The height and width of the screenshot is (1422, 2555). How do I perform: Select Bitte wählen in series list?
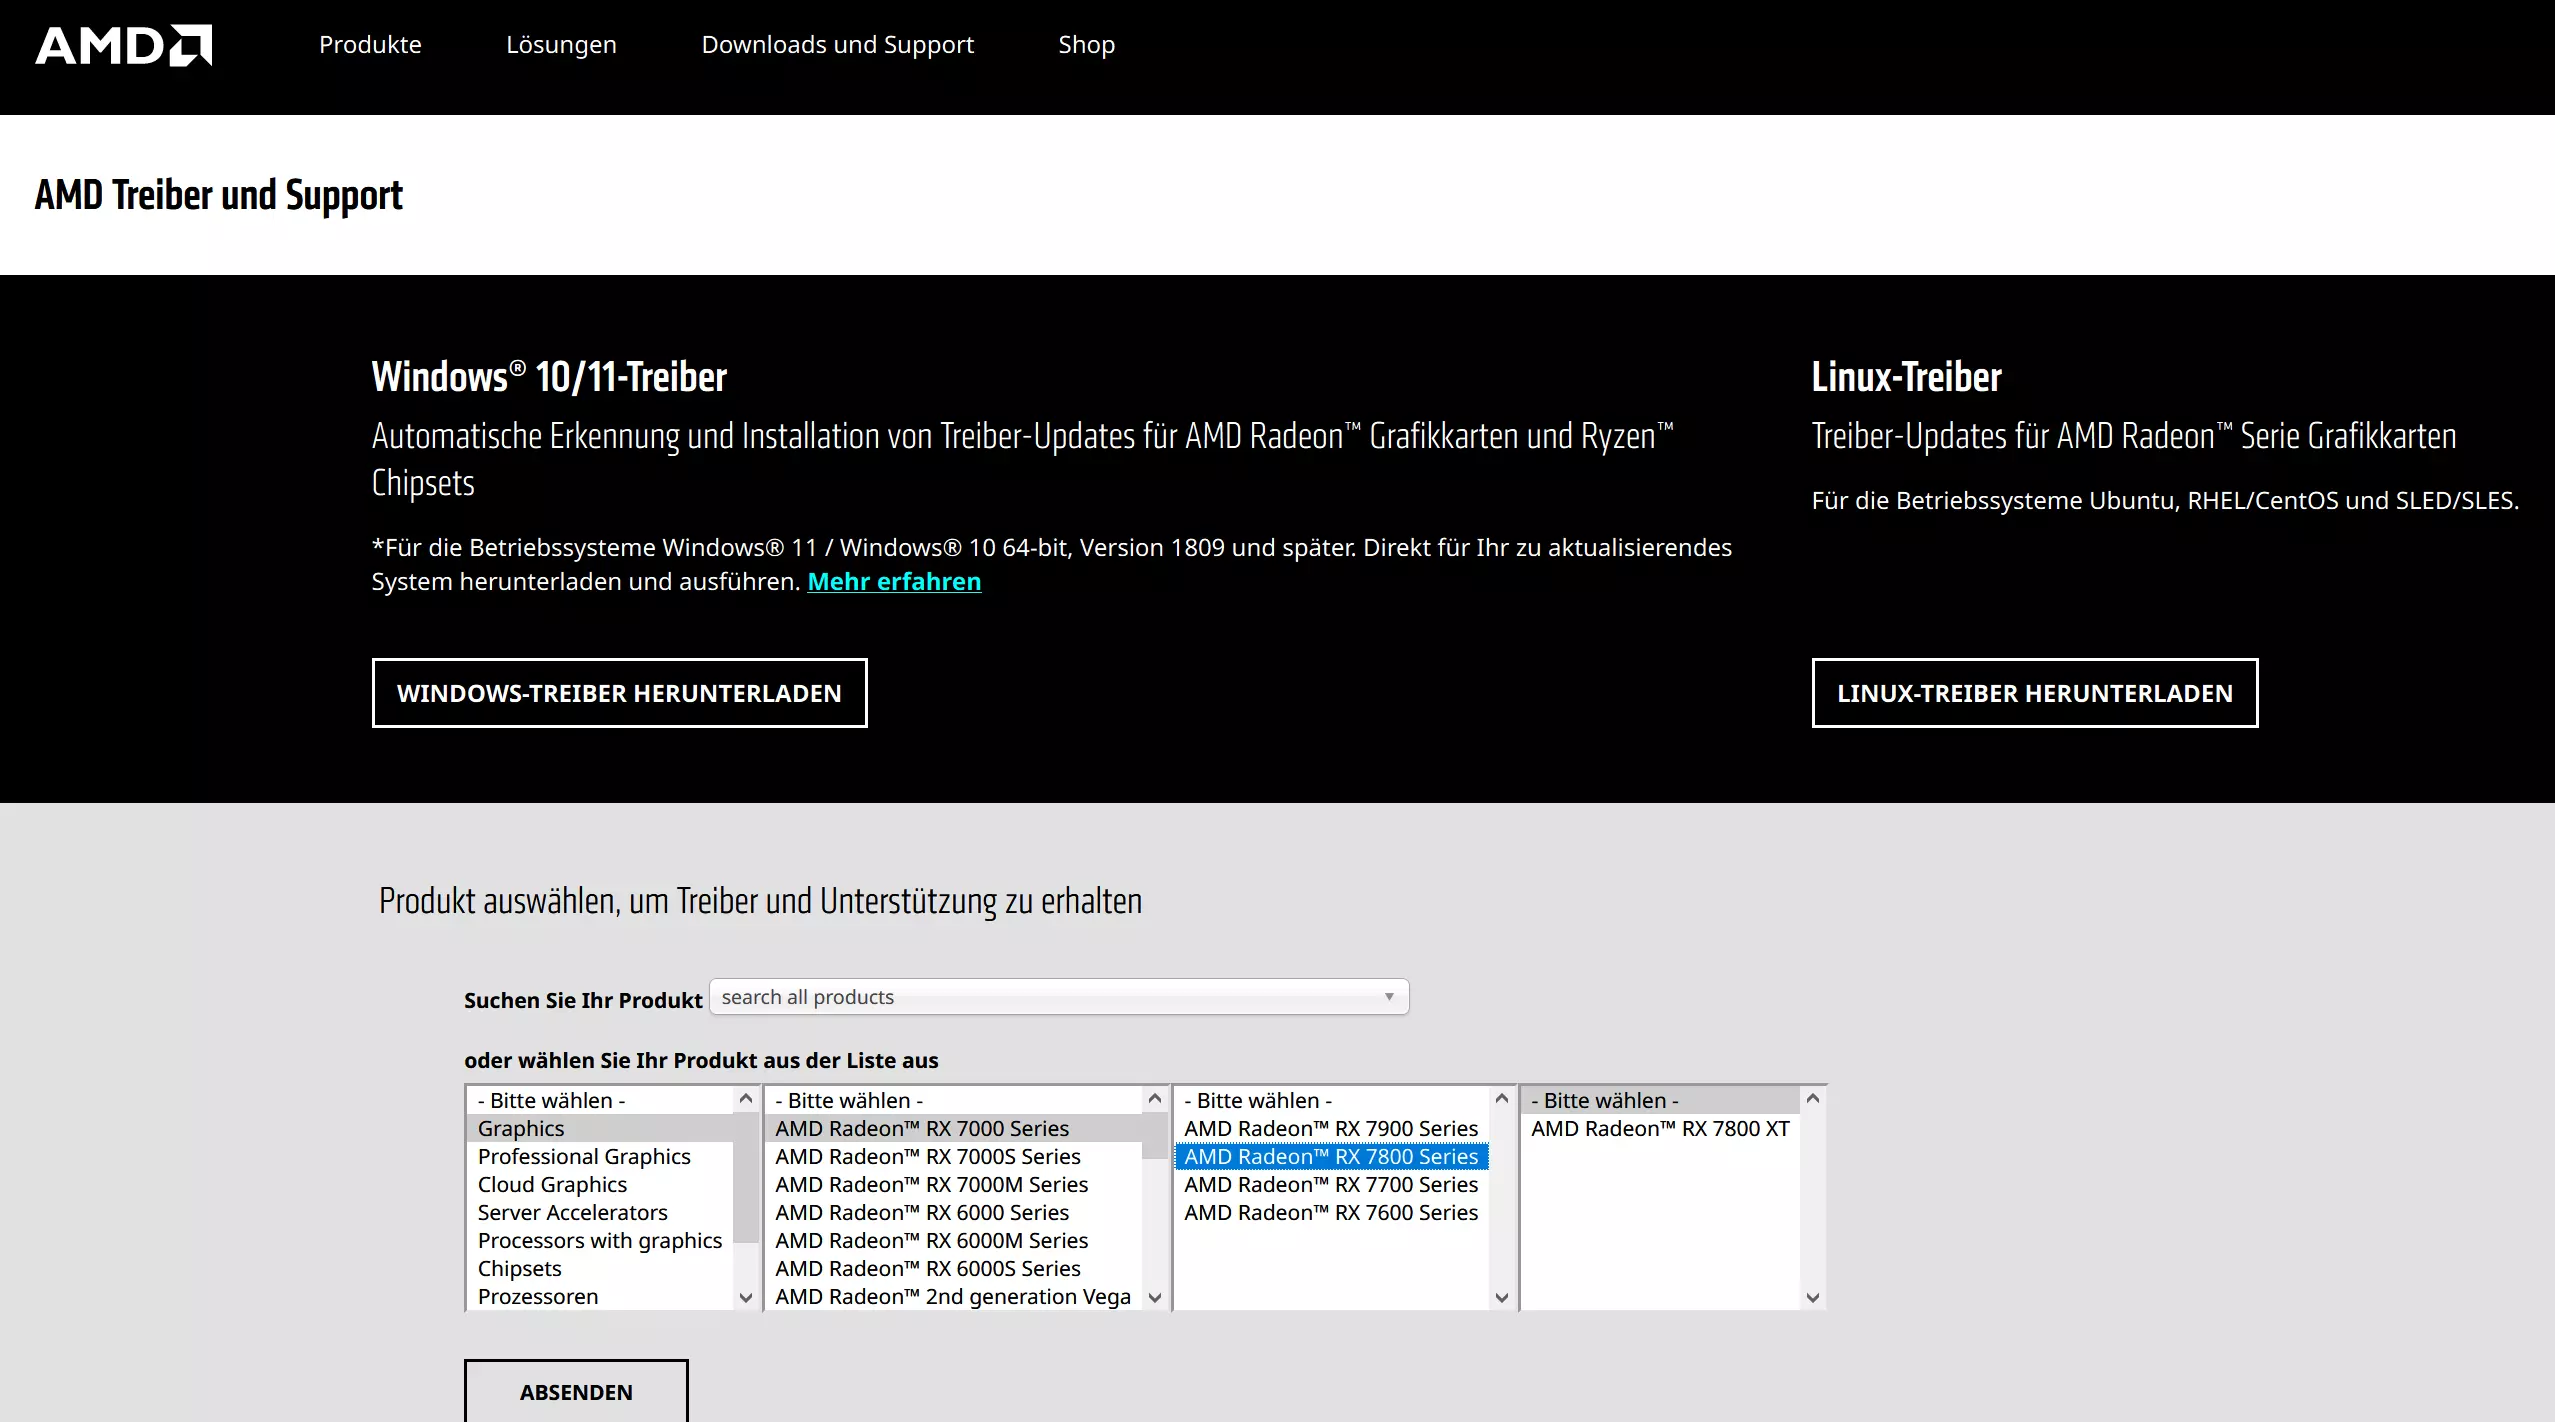tap(954, 1100)
